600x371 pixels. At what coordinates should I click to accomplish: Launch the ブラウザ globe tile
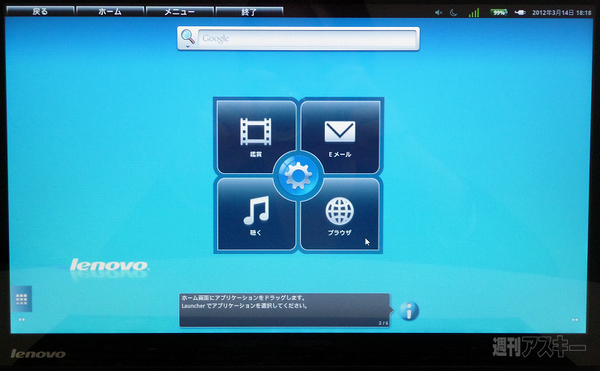tap(340, 215)
